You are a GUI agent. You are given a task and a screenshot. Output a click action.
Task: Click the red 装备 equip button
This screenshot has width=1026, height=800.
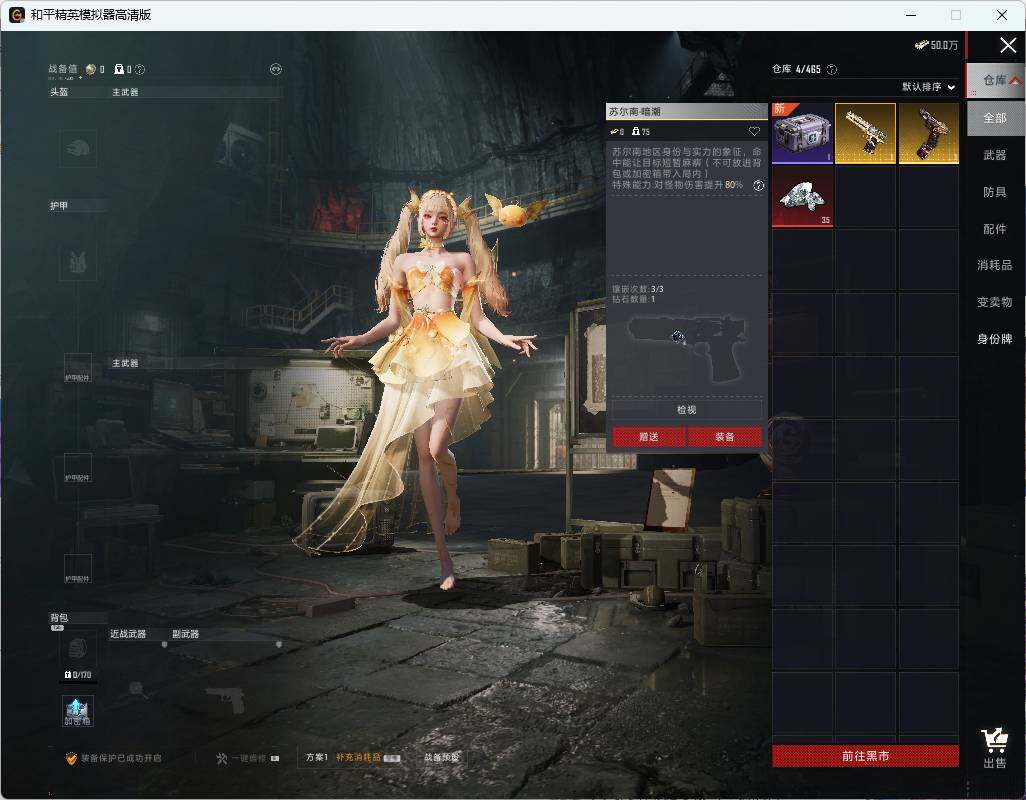coord(724,437)
